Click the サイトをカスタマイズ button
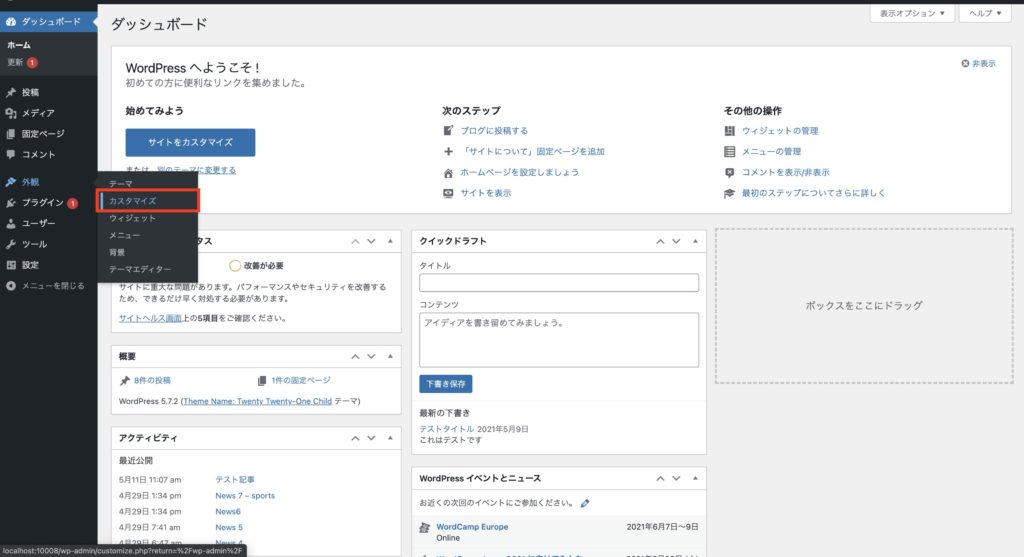This screenshot has height=557, width=1024. coord(190,142)
